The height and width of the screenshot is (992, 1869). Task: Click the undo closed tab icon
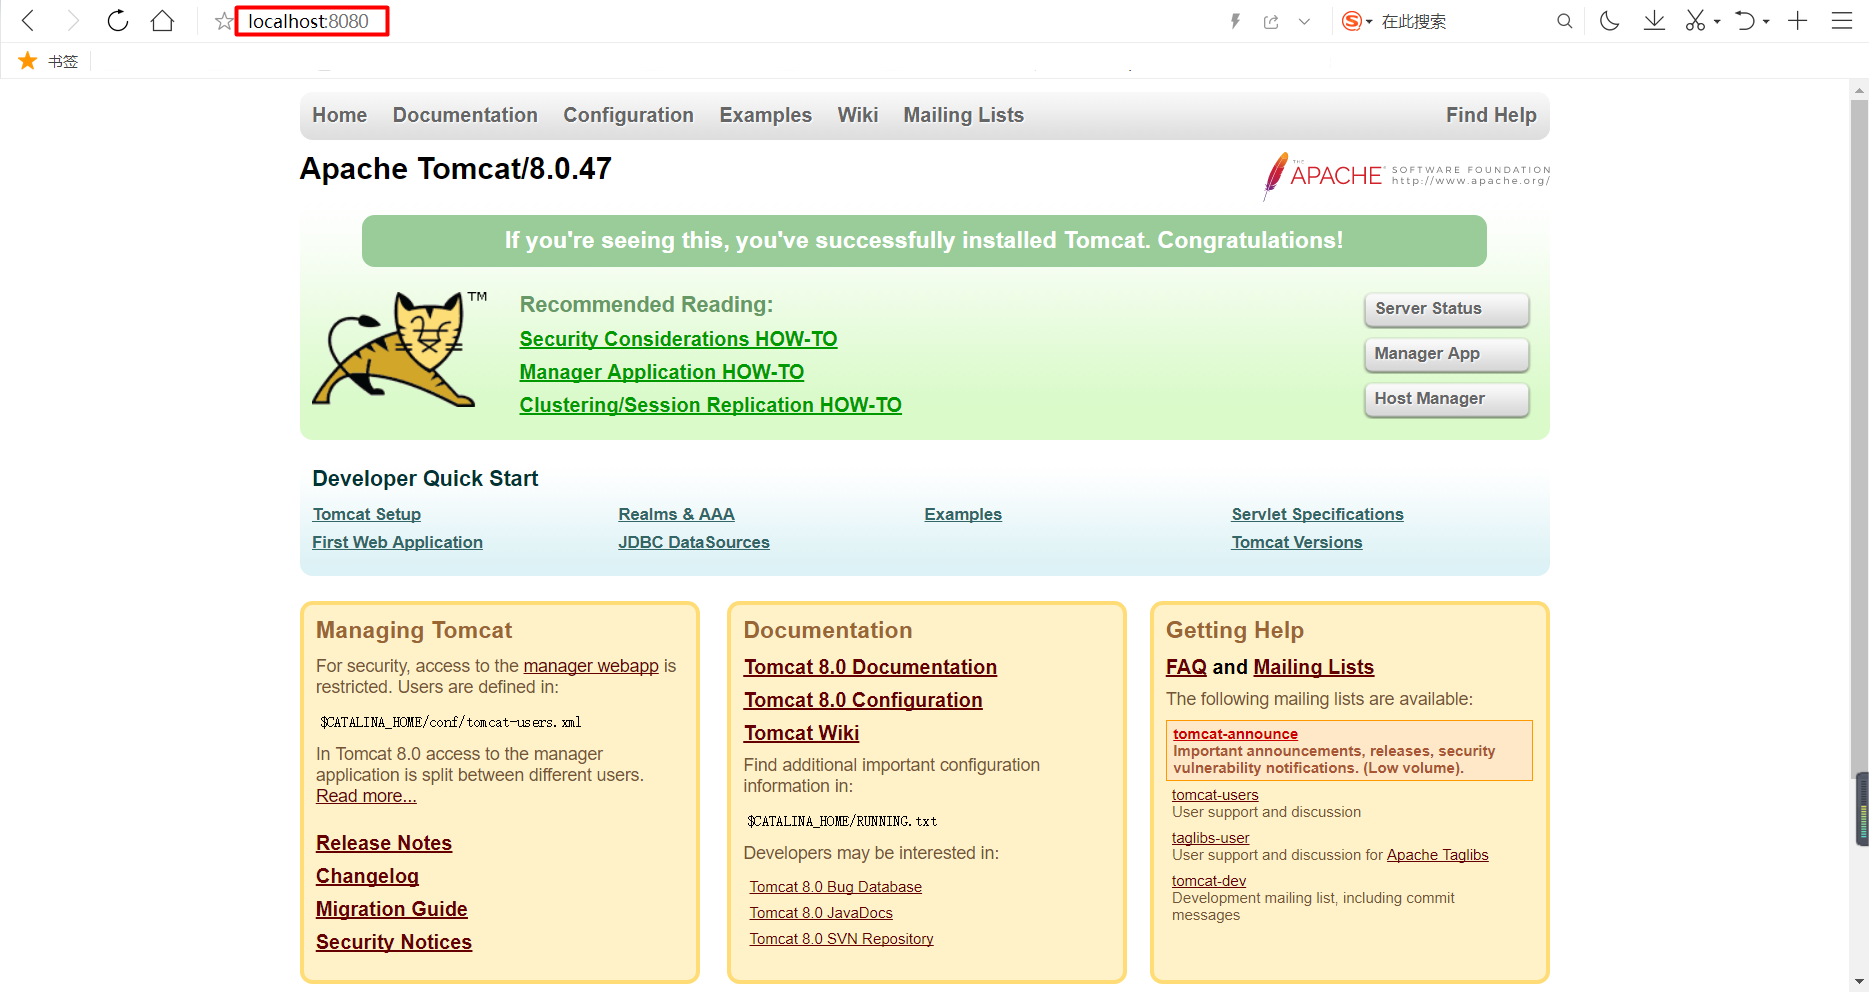click(1745, 21)
